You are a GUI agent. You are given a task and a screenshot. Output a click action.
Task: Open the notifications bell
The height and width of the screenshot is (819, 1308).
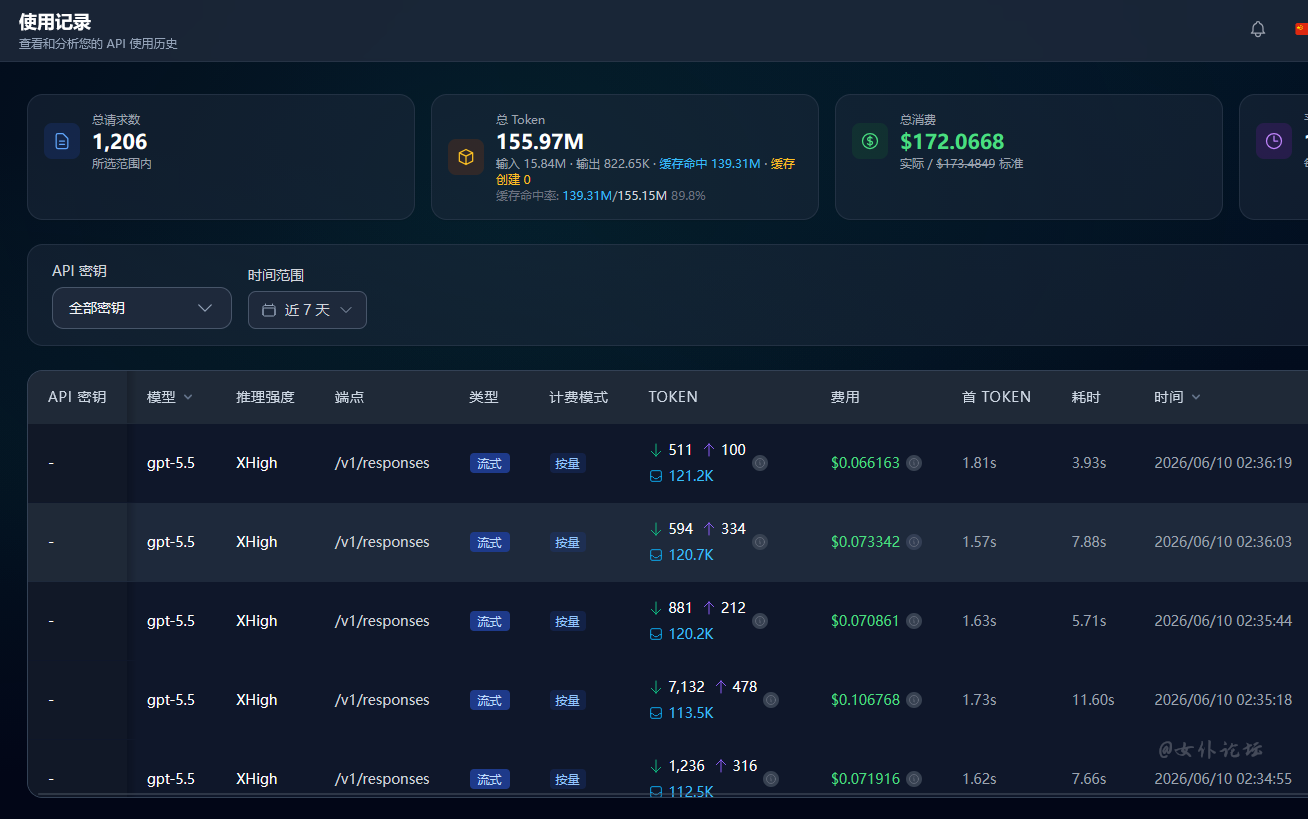coord(1258,29)
